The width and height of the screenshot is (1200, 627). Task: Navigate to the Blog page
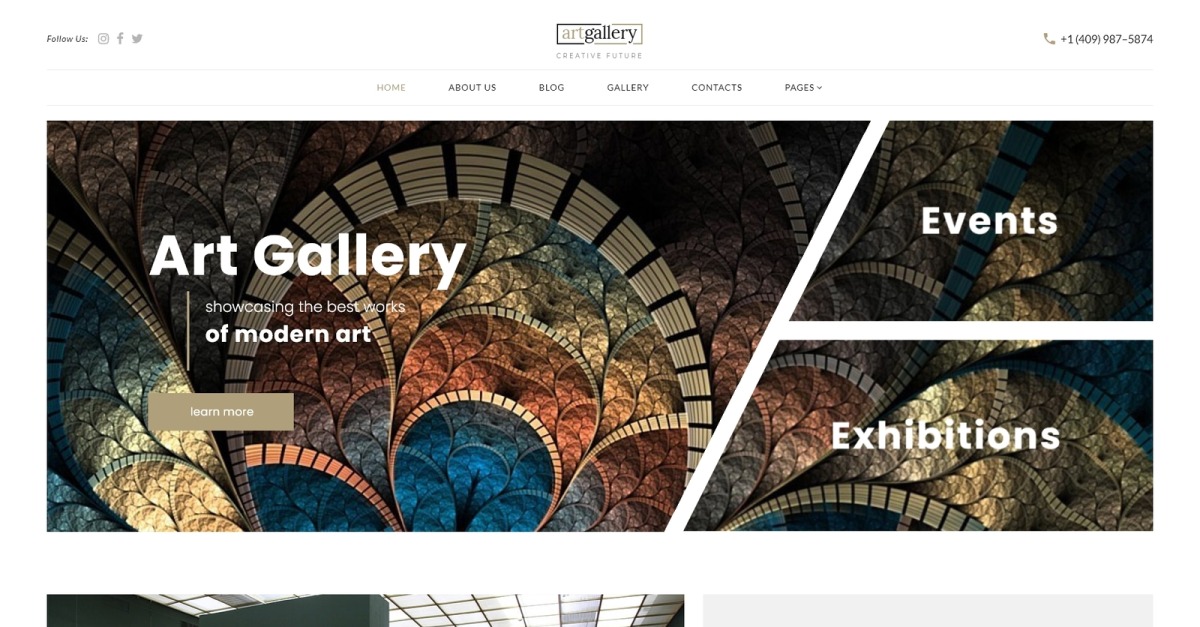pos(552,88)
